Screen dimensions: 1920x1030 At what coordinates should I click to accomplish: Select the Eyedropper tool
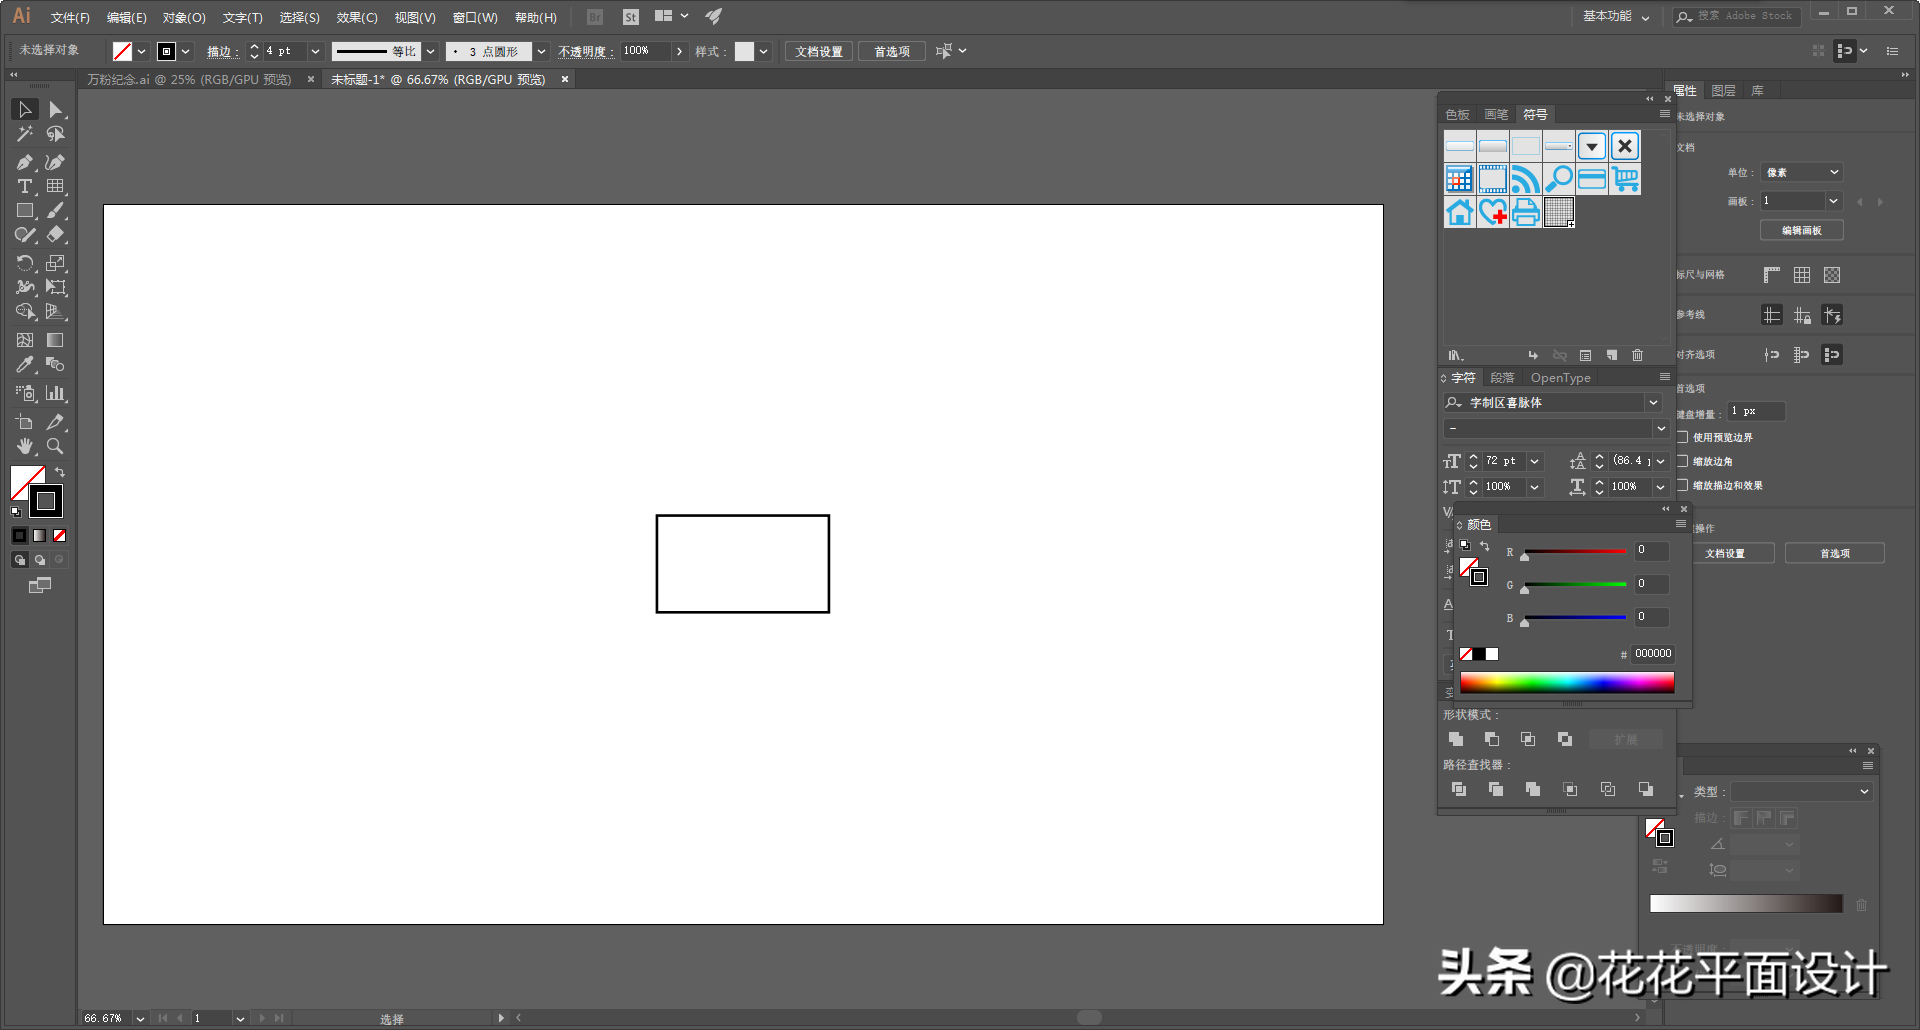pyautogui.click(x=25, y=365)
